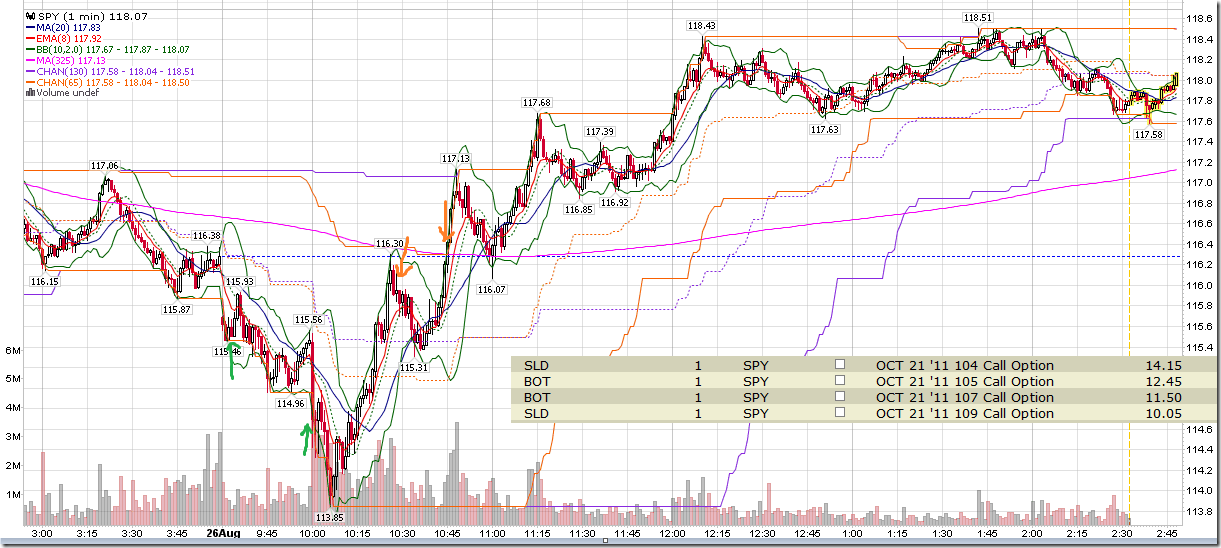
Task: Click the 14.15 price cell in trades table
Action: [x=1164, y=365]
